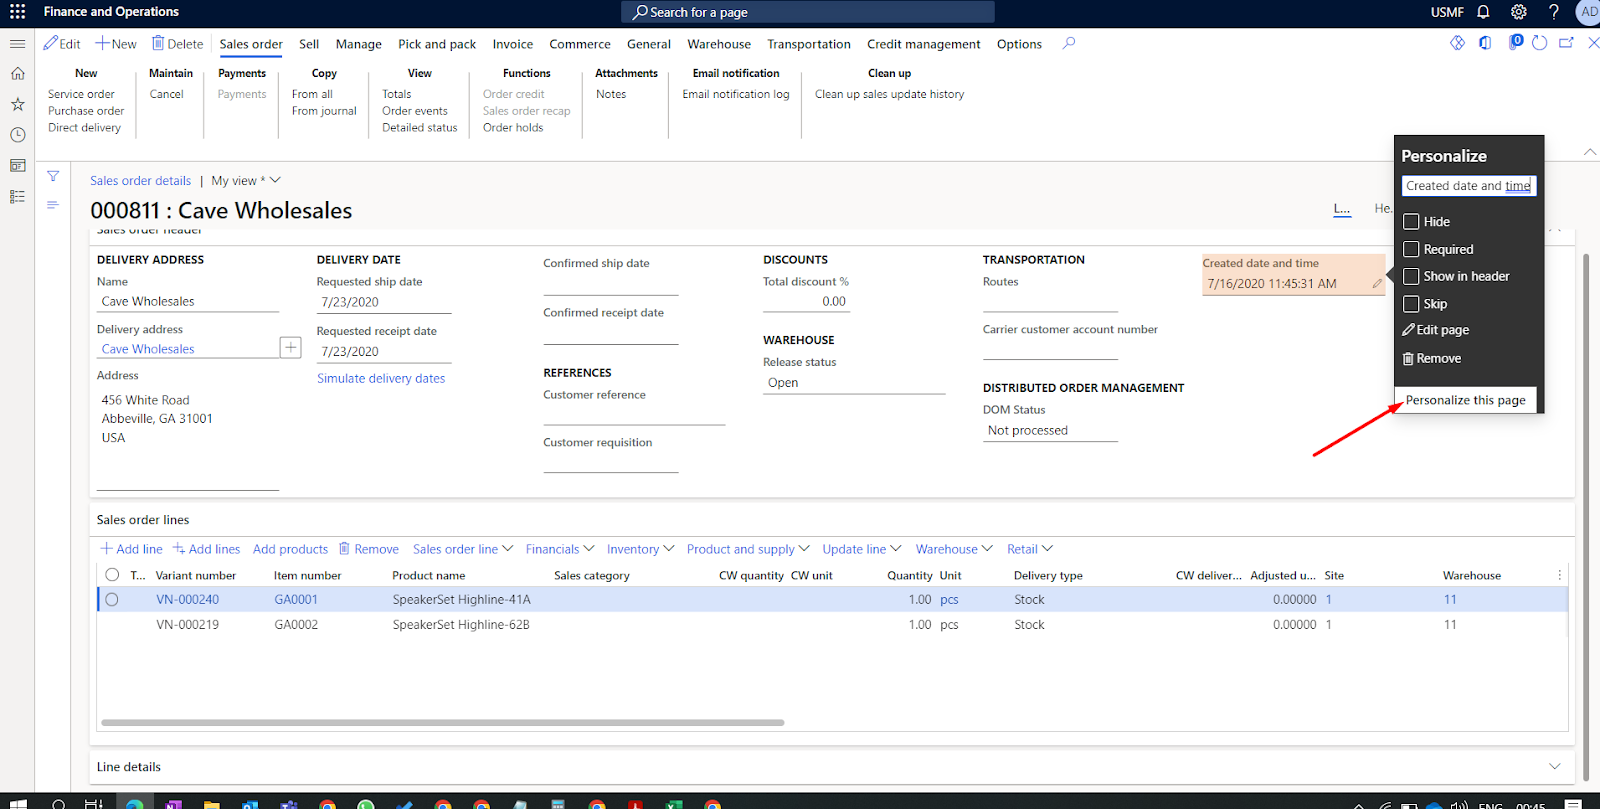Click Clean up sales update history
This screenshot has height=809, width=1600.
coord(890,94)
